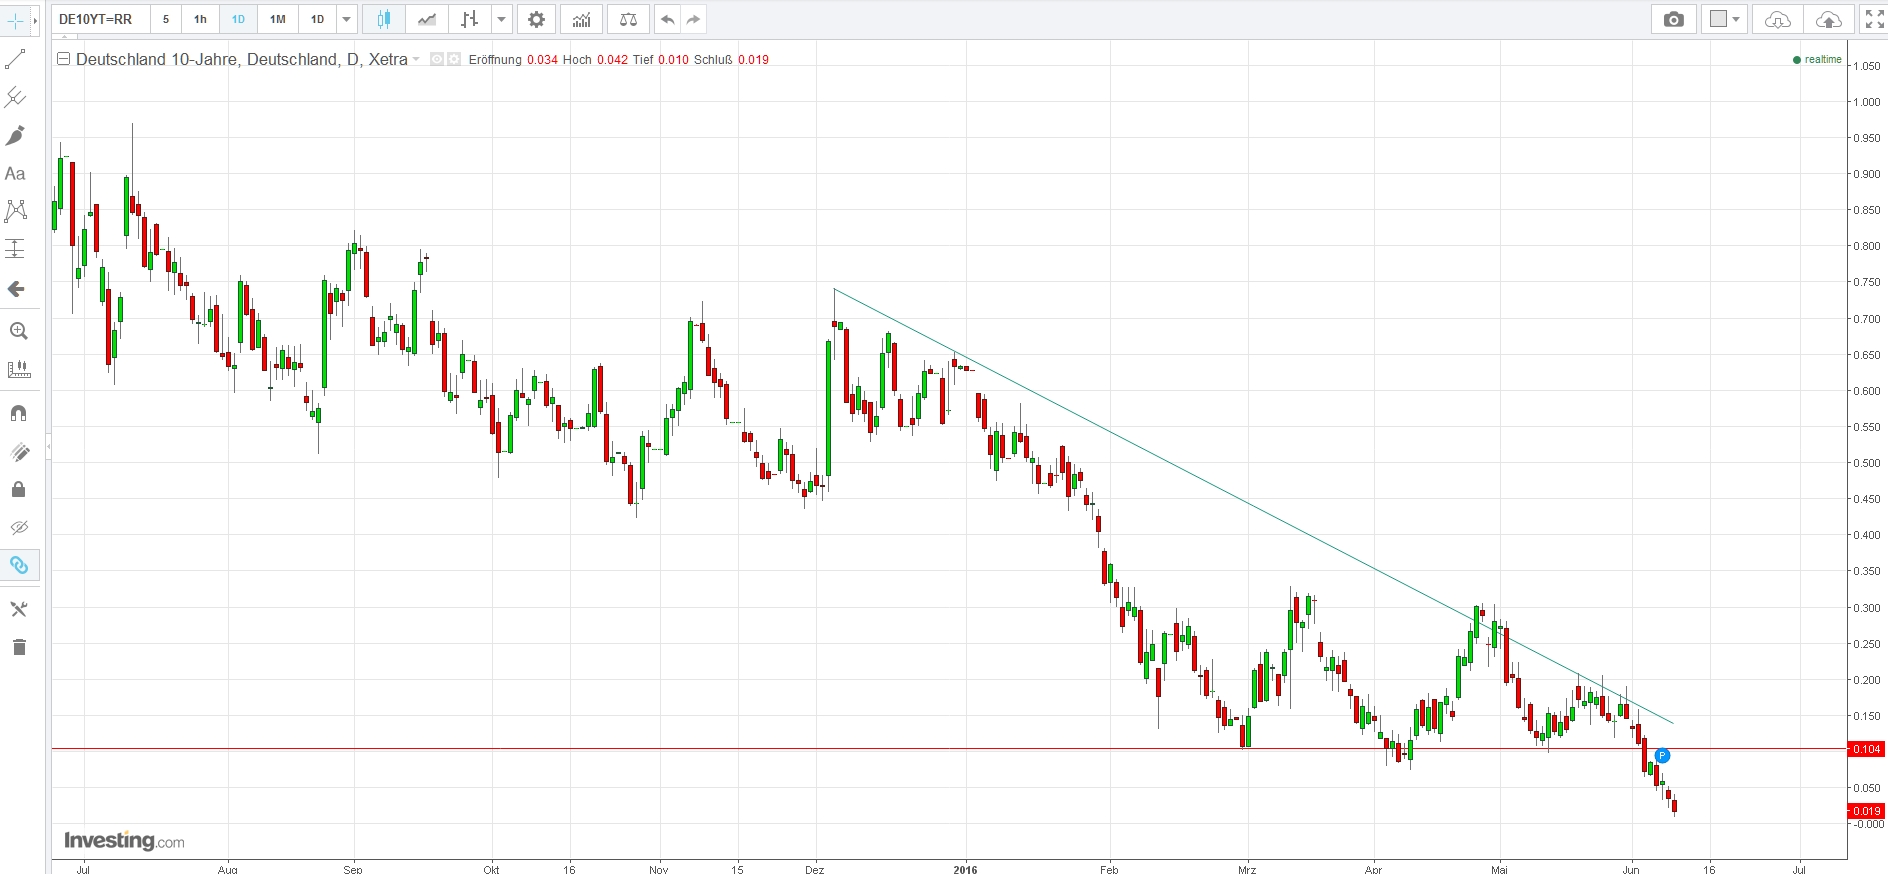1888x874 pixels.
Task: Toggle lock all drawing tools
Action: pos(18,489)
